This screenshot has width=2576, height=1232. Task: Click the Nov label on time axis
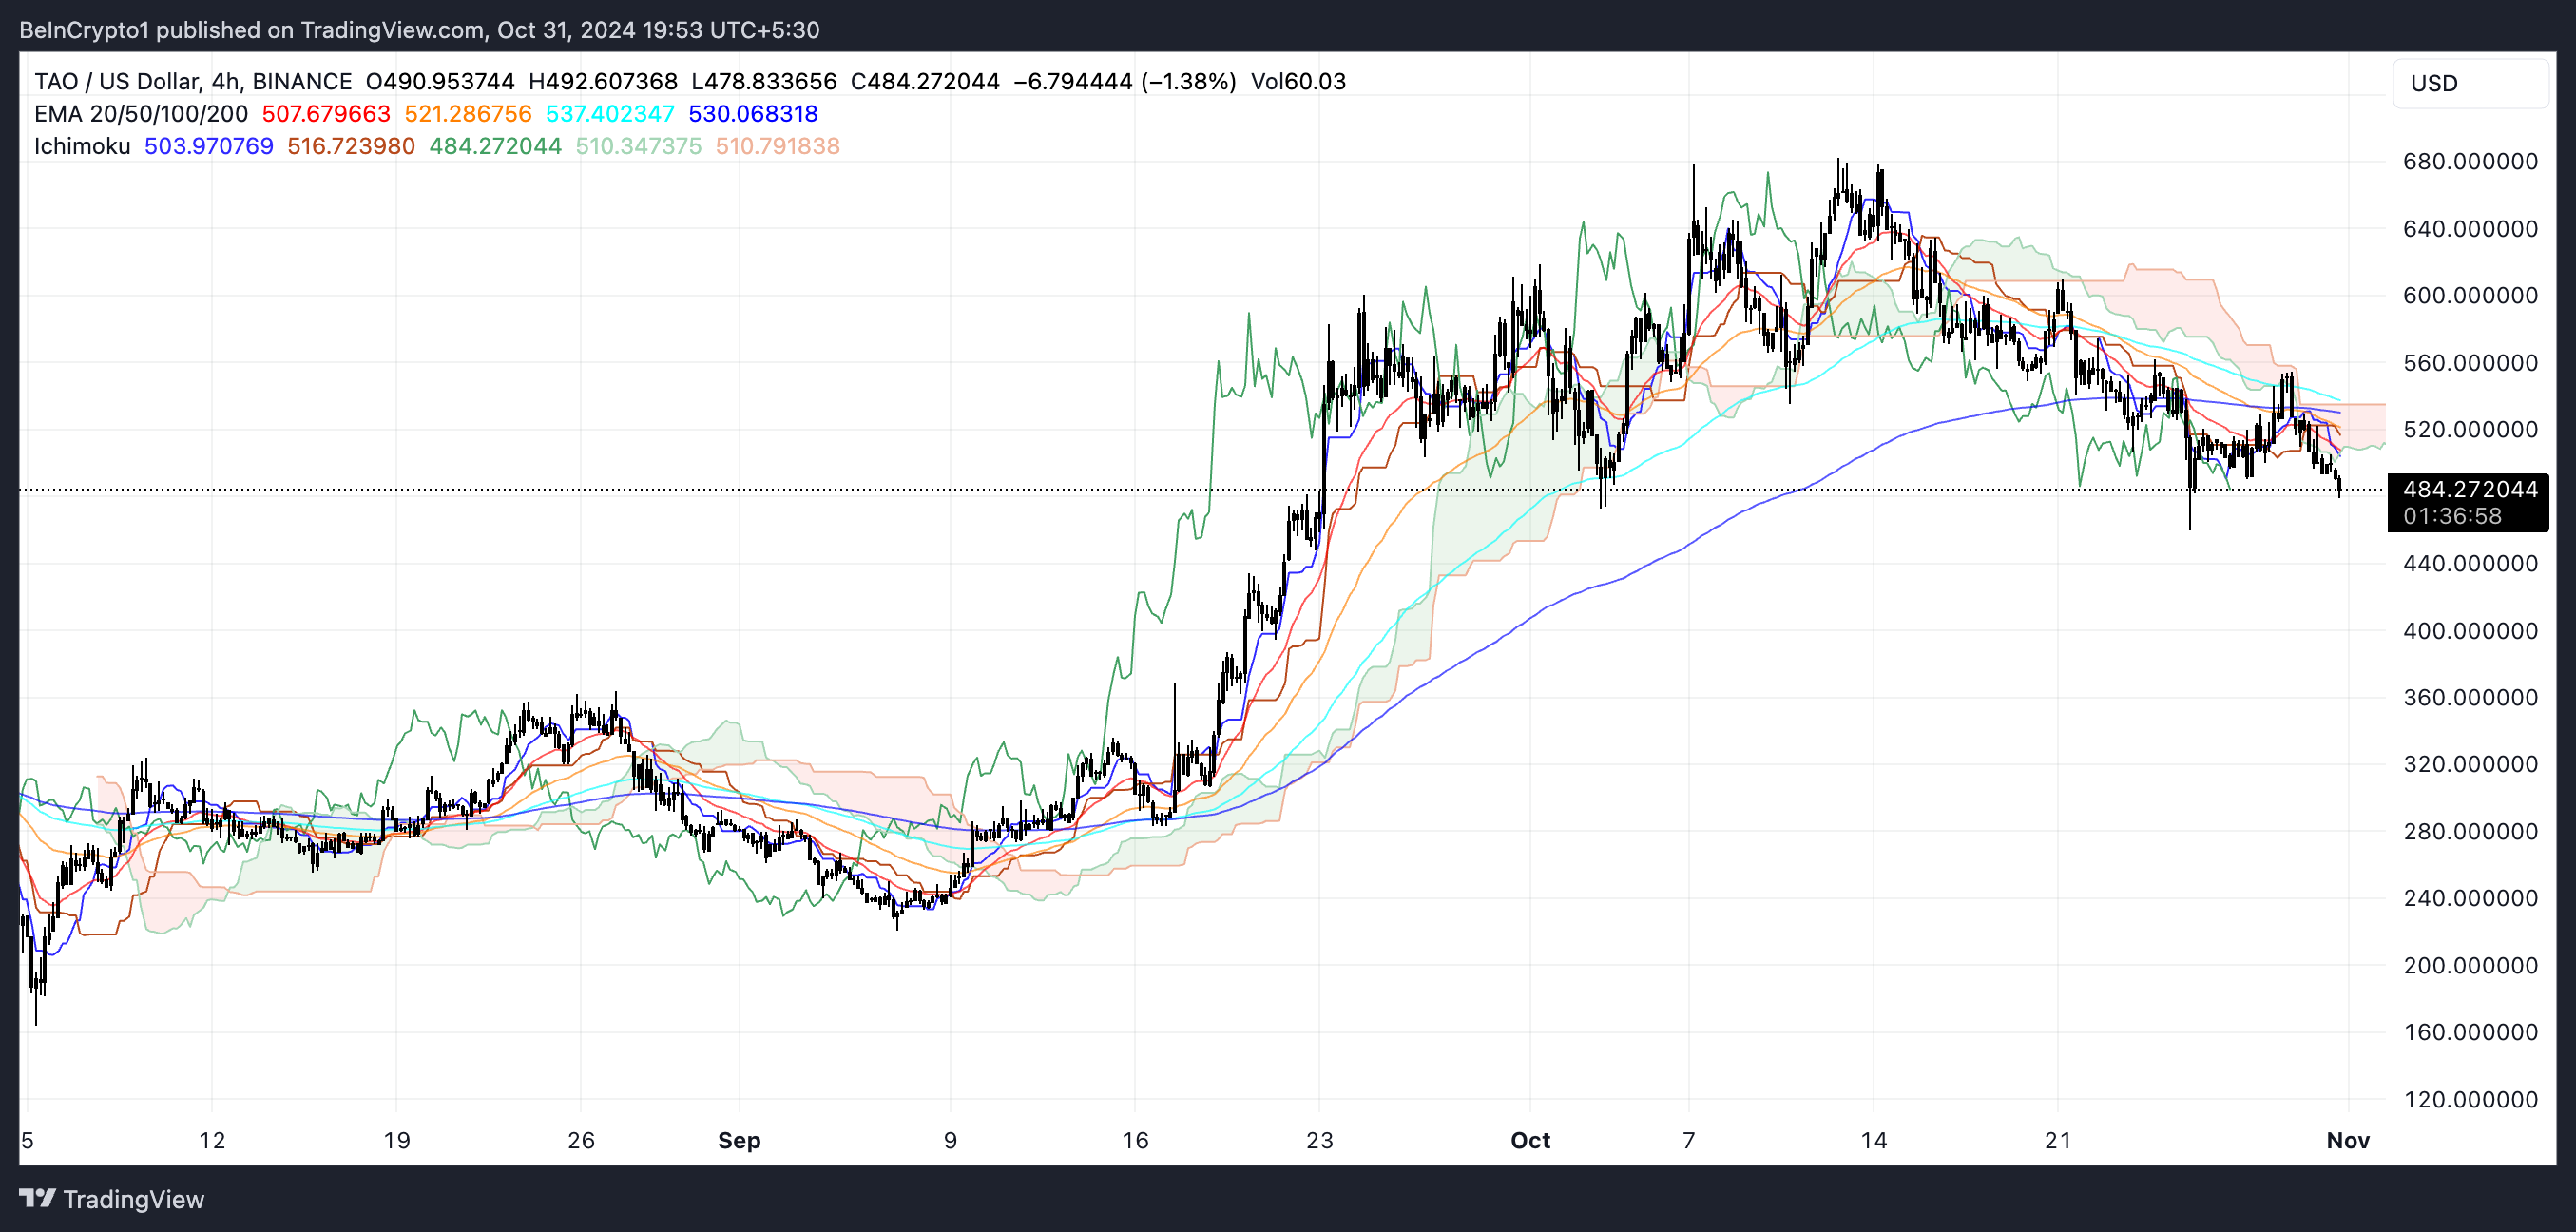click(x=2347, y=1140)
